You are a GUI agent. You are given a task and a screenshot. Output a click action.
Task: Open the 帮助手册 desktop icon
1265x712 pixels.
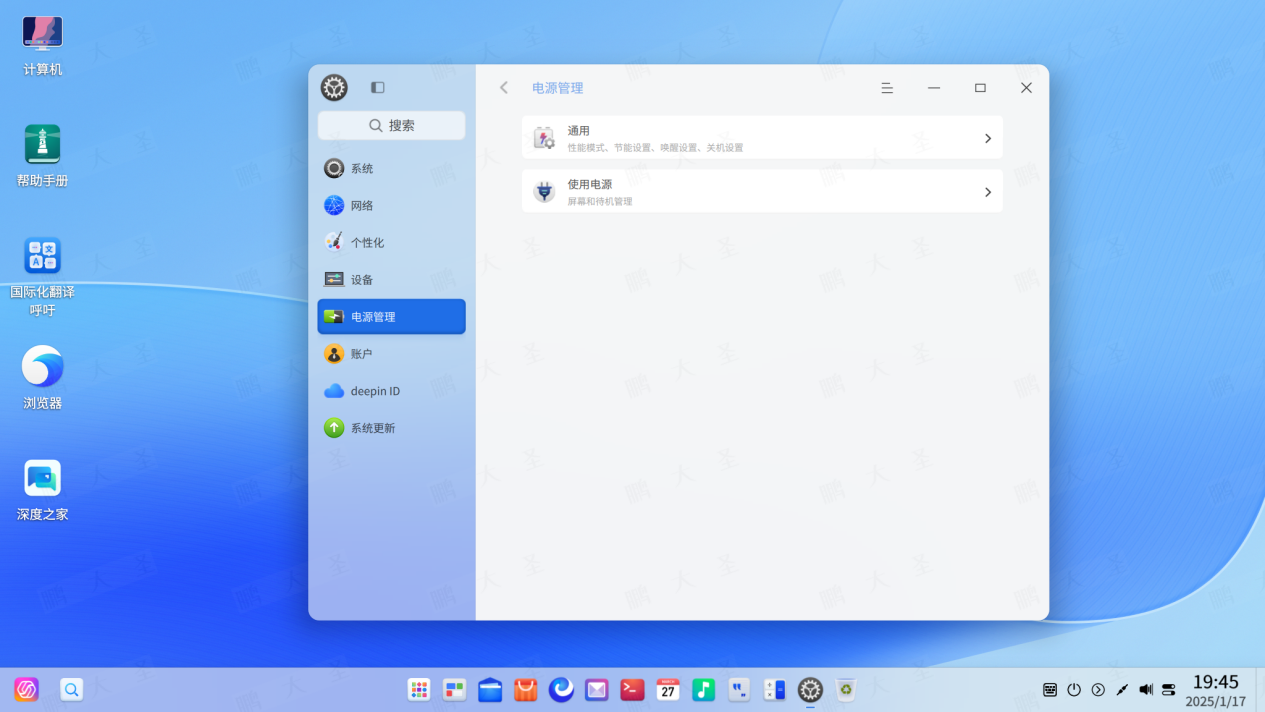tap(42, 156)
